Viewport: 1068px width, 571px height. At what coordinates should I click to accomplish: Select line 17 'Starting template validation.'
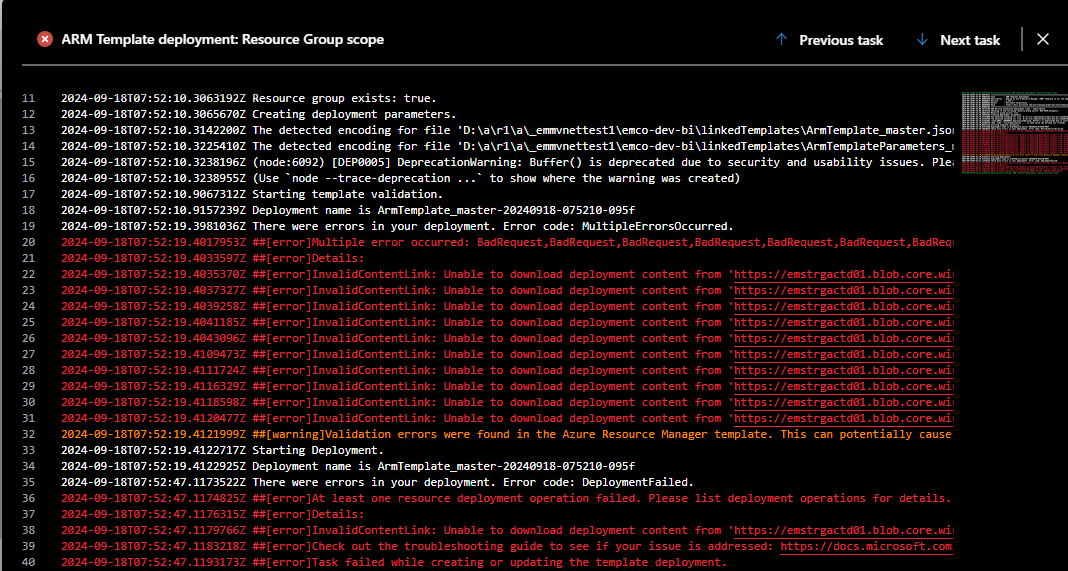point(252,194)
